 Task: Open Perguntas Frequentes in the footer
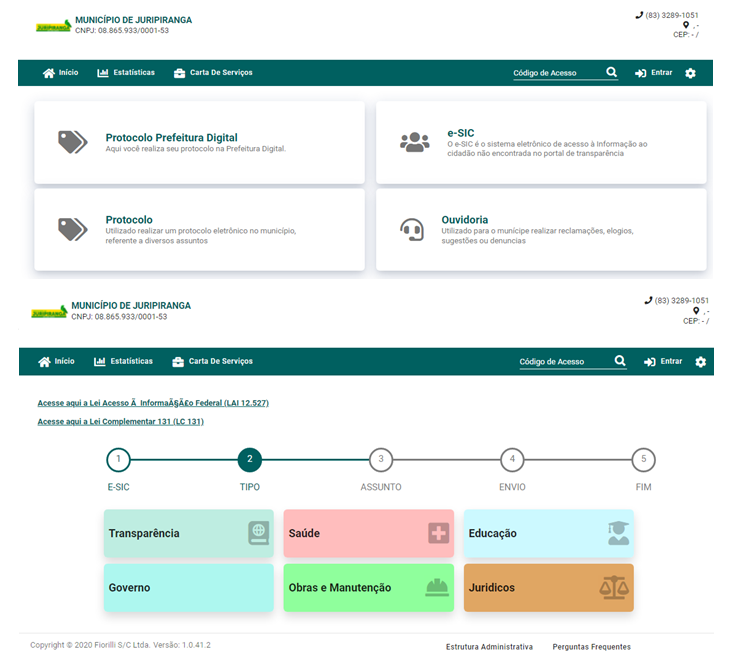(x=591, y=647)
